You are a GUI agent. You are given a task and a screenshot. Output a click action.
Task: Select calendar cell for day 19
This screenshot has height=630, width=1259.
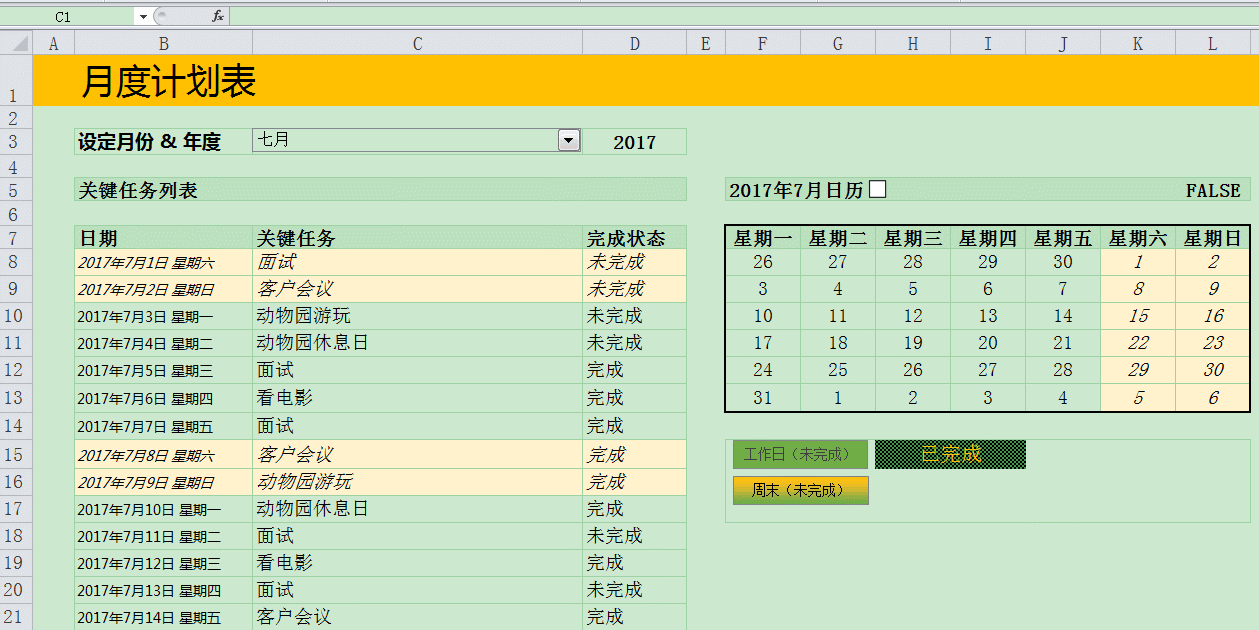click(913, 343)
